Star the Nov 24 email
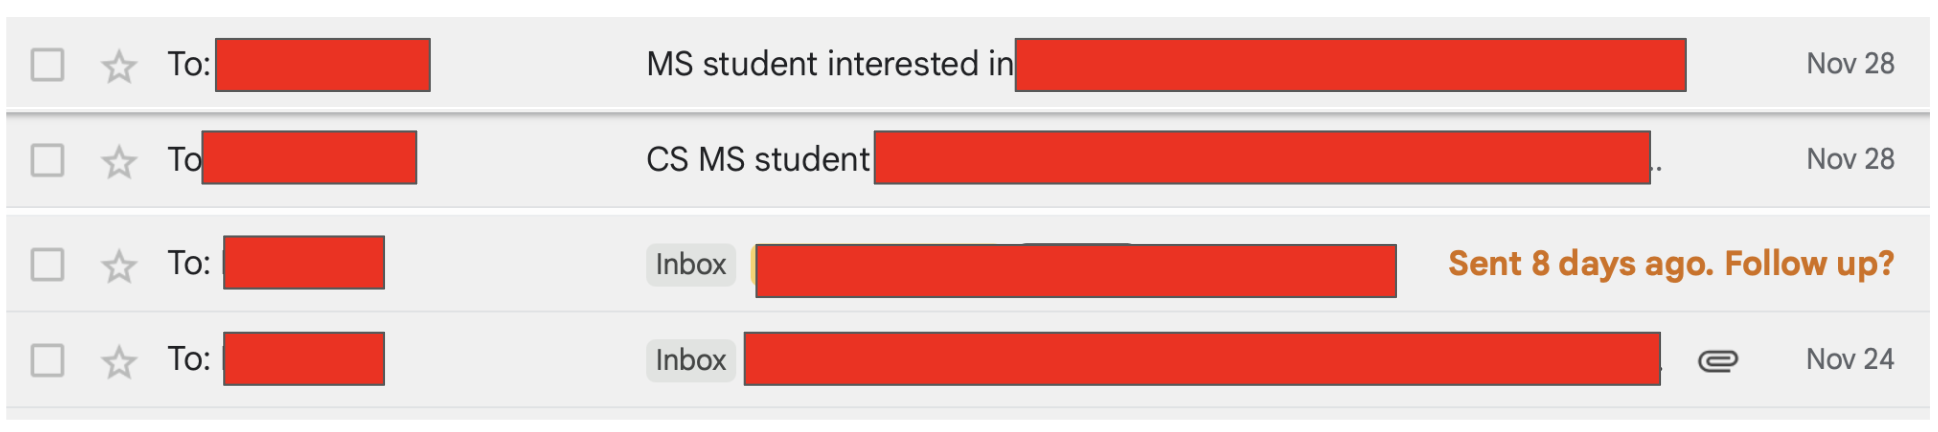Screen dimensions: 1938x432 119,361
